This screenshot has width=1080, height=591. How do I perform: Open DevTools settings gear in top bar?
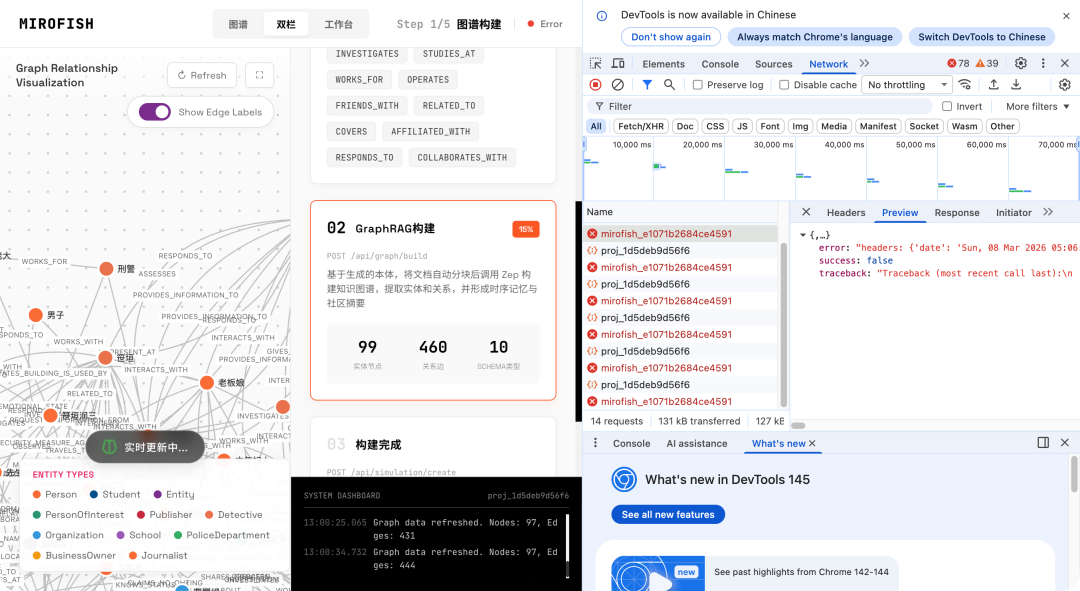pos(1021,63)
